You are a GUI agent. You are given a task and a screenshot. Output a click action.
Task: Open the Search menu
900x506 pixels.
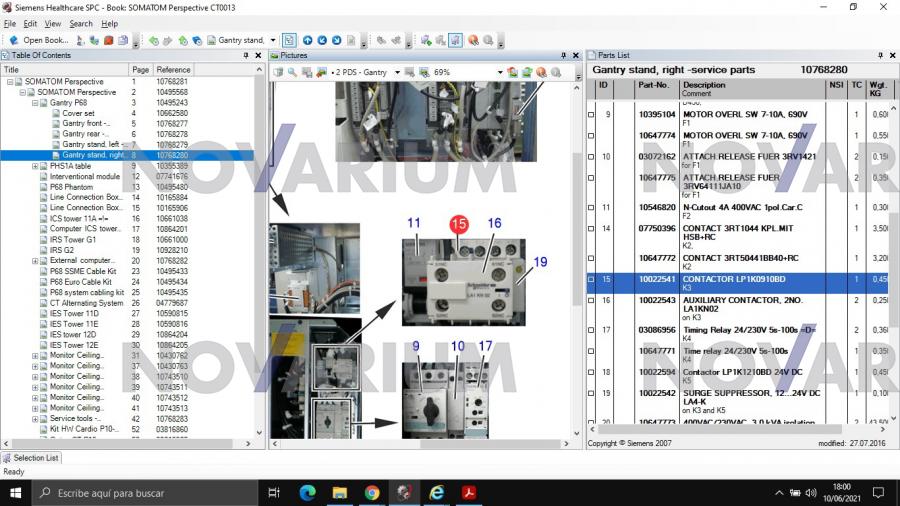click(x=81, y=23)
